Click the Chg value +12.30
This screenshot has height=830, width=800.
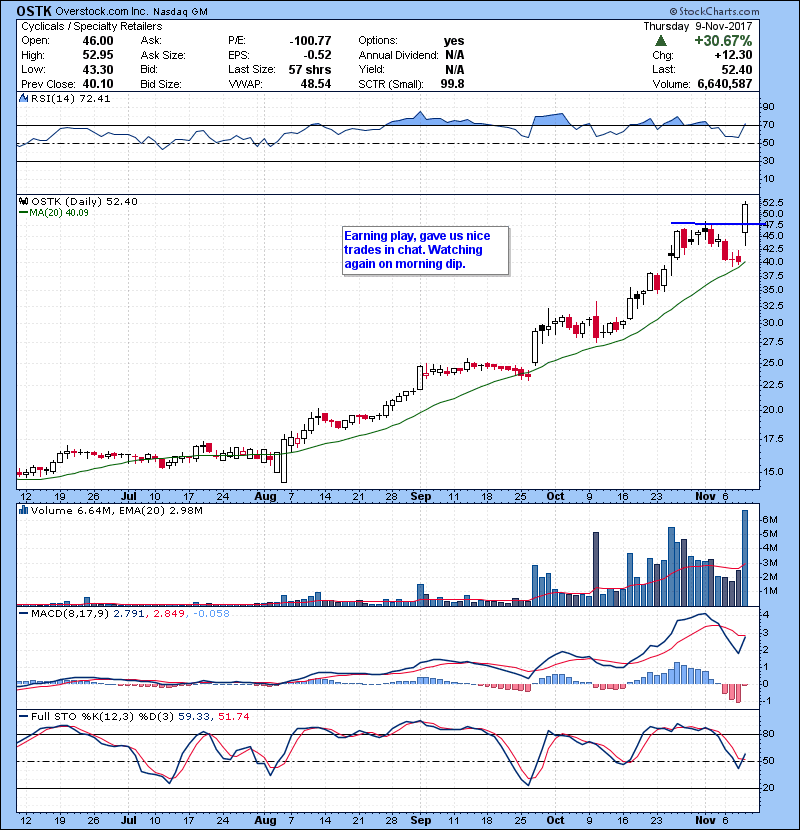click(x=733, y=55)
